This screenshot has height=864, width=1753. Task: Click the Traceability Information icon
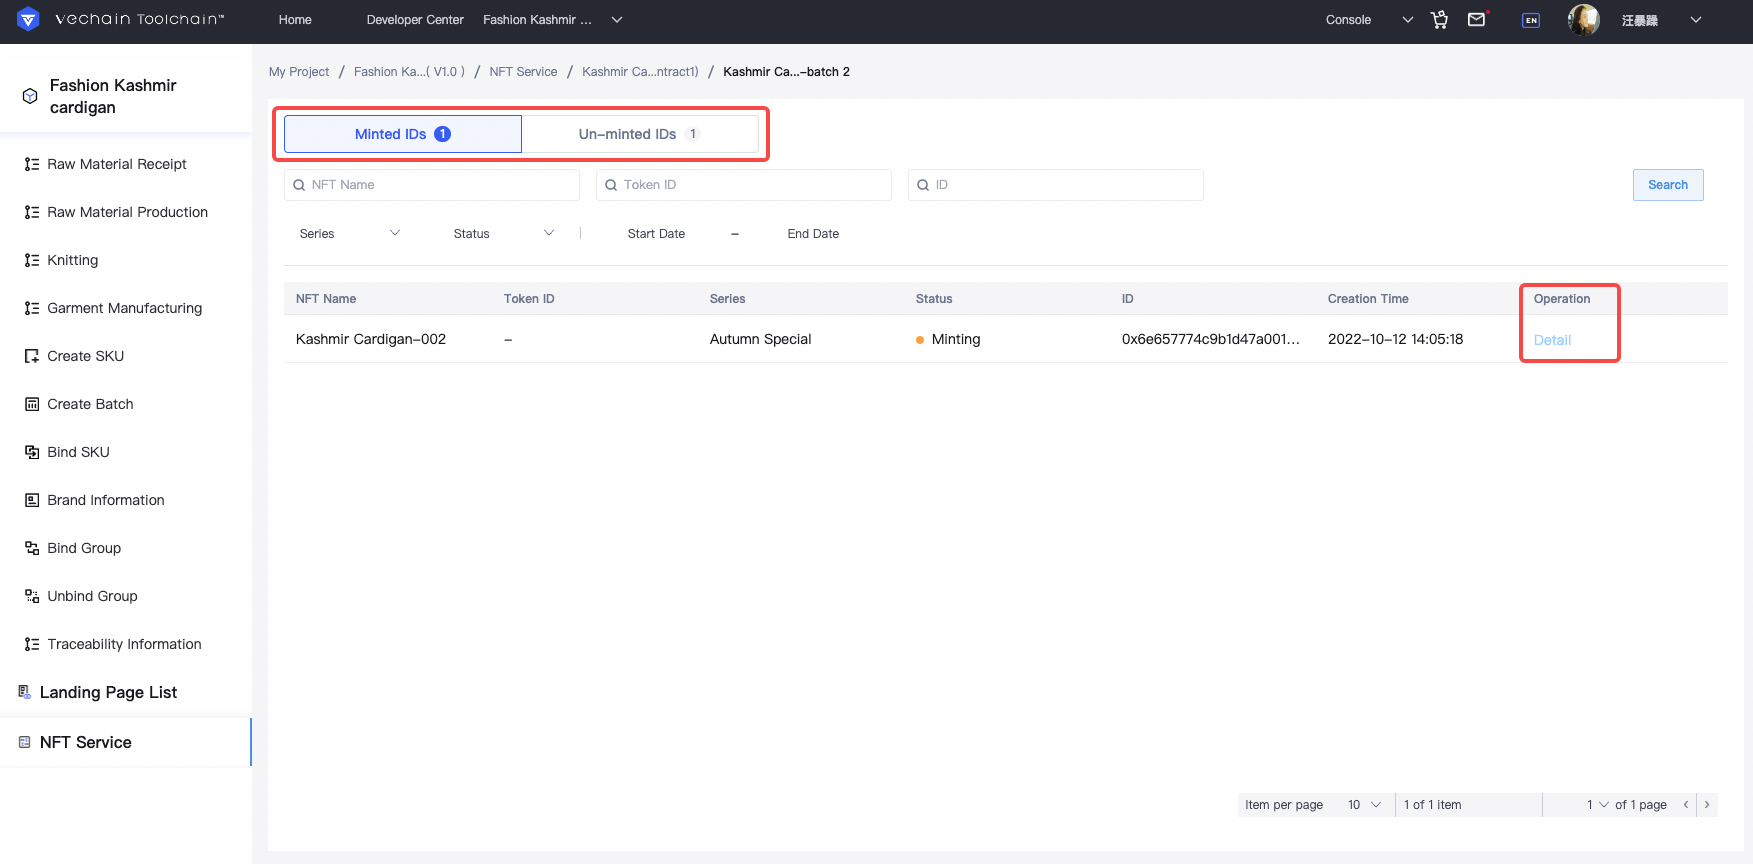tap(32, 644)
